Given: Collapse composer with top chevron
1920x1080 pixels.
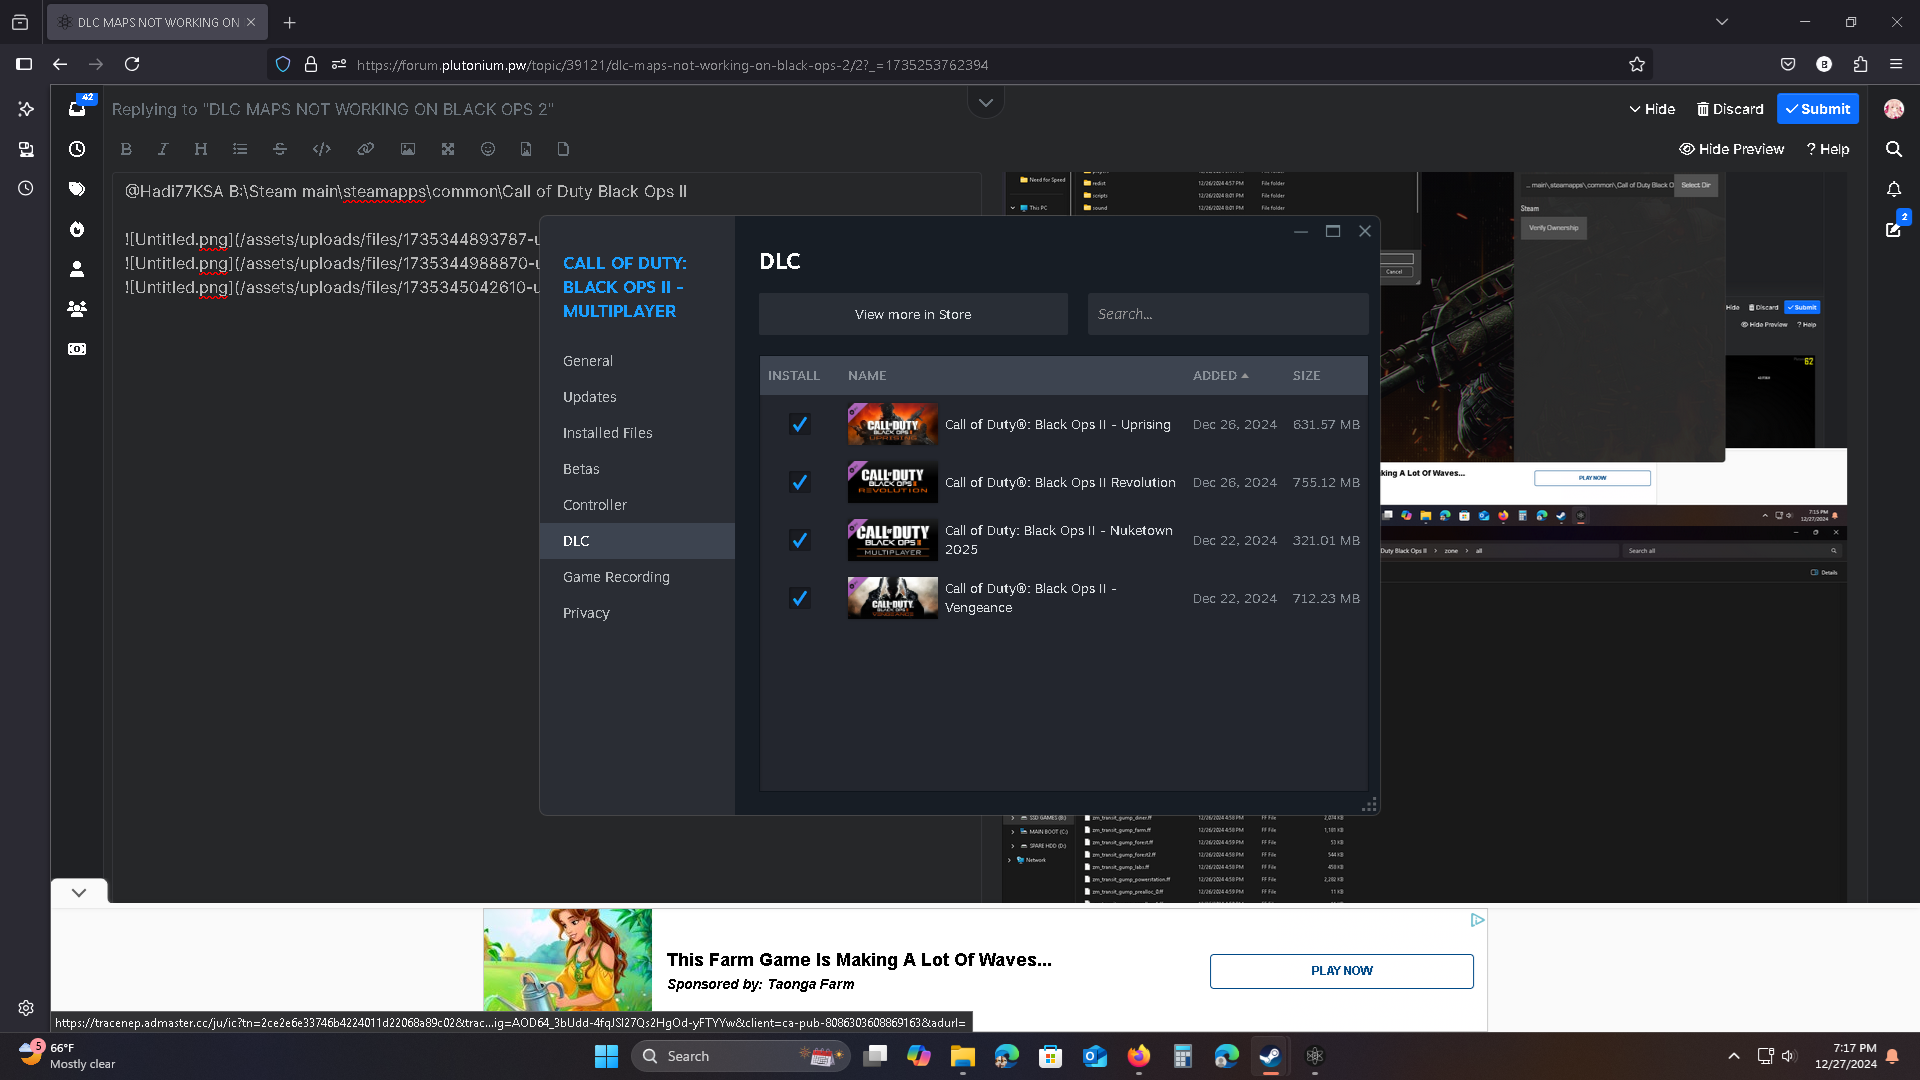Looking at the screenshot, I should point(985,102).
